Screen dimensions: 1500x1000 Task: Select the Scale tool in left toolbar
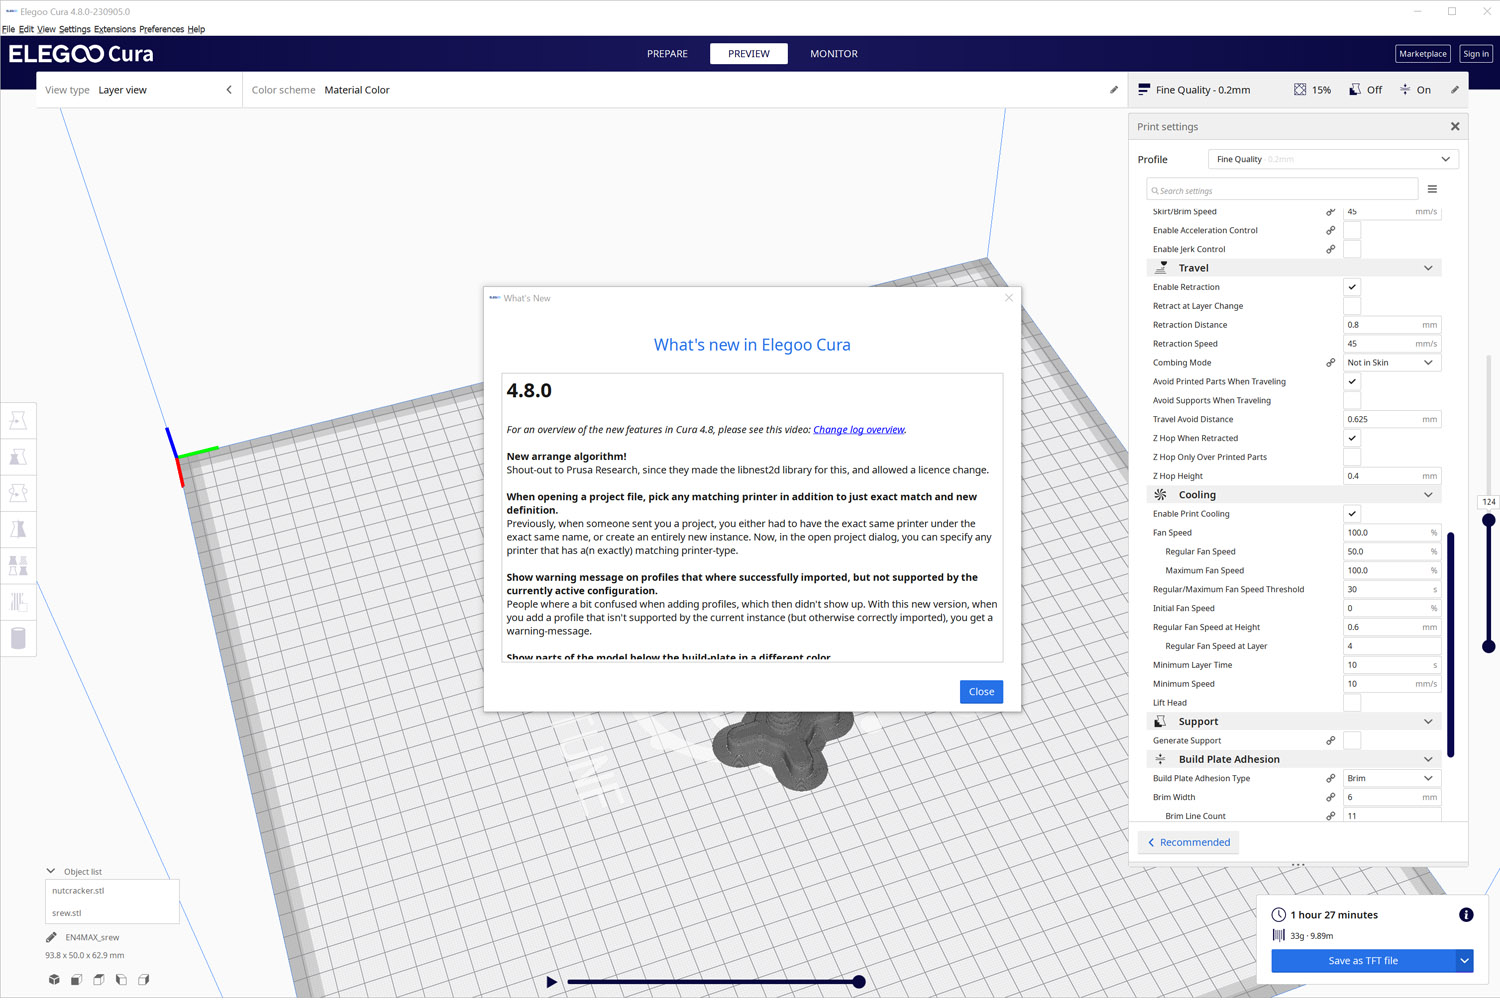[18, 457]
